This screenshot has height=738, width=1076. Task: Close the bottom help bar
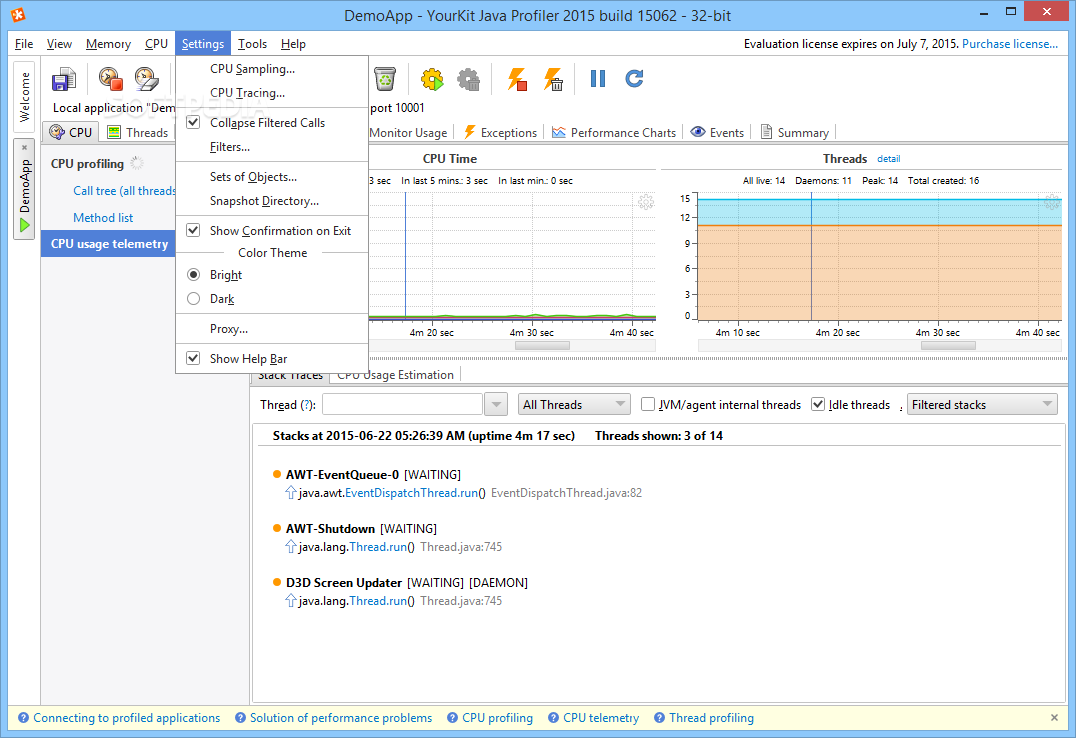tap(1054, 717)
